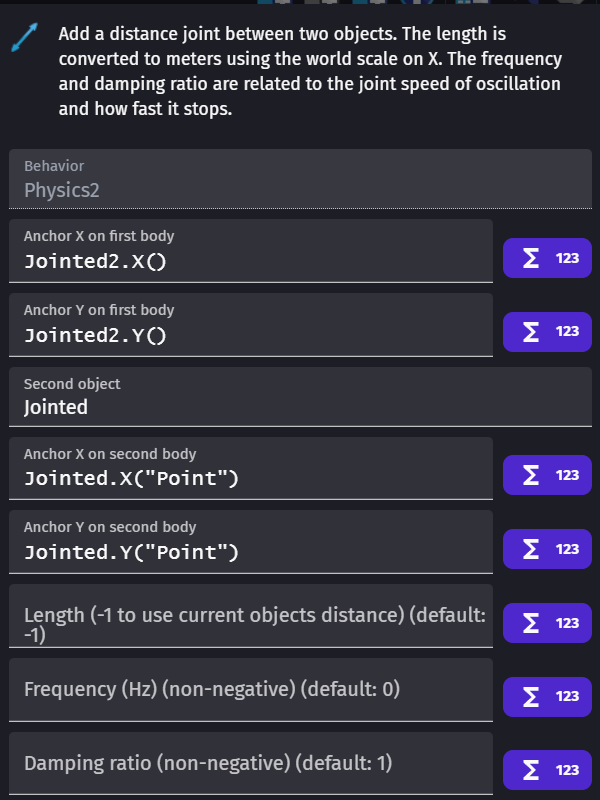Focus the Length default -1 input field
Viewport: 600px width, 800px height.
pyautogui.click(x=251, y=616)
